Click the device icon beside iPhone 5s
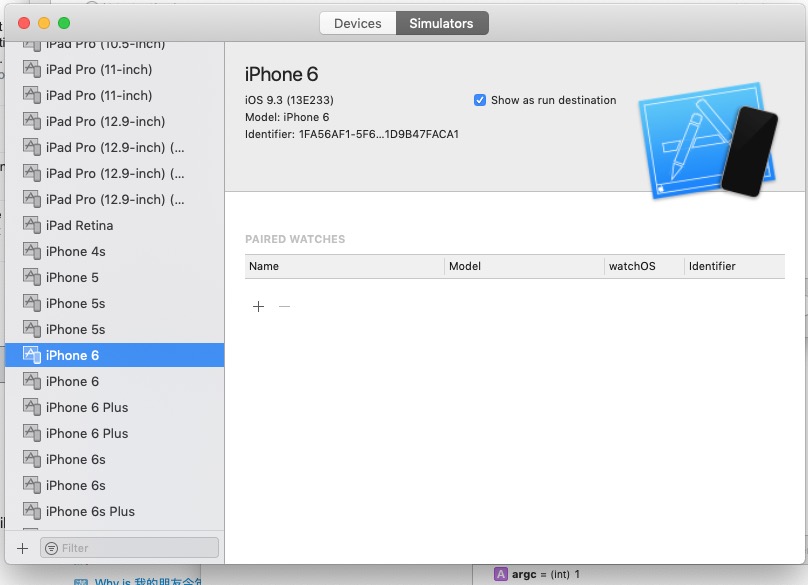This screenshot has height=585, width=808. tap(31, 303)
